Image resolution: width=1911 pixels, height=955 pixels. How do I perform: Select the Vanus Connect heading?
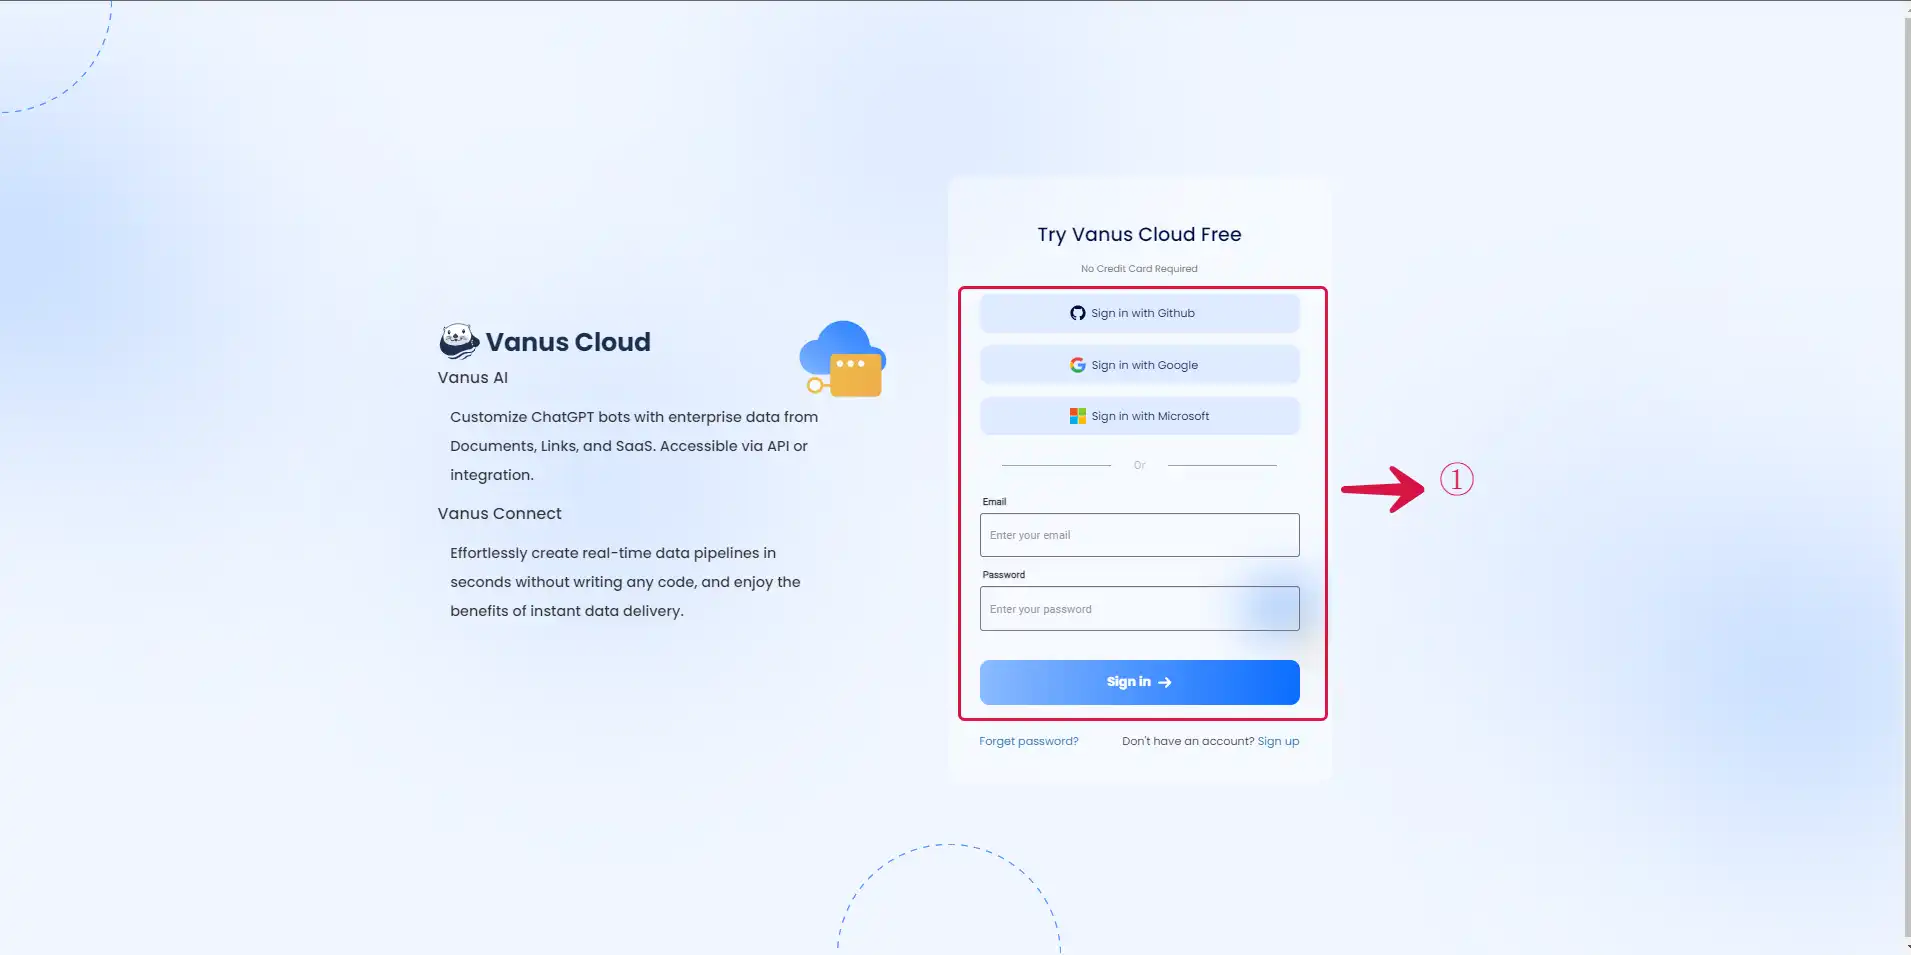point(499,513)
